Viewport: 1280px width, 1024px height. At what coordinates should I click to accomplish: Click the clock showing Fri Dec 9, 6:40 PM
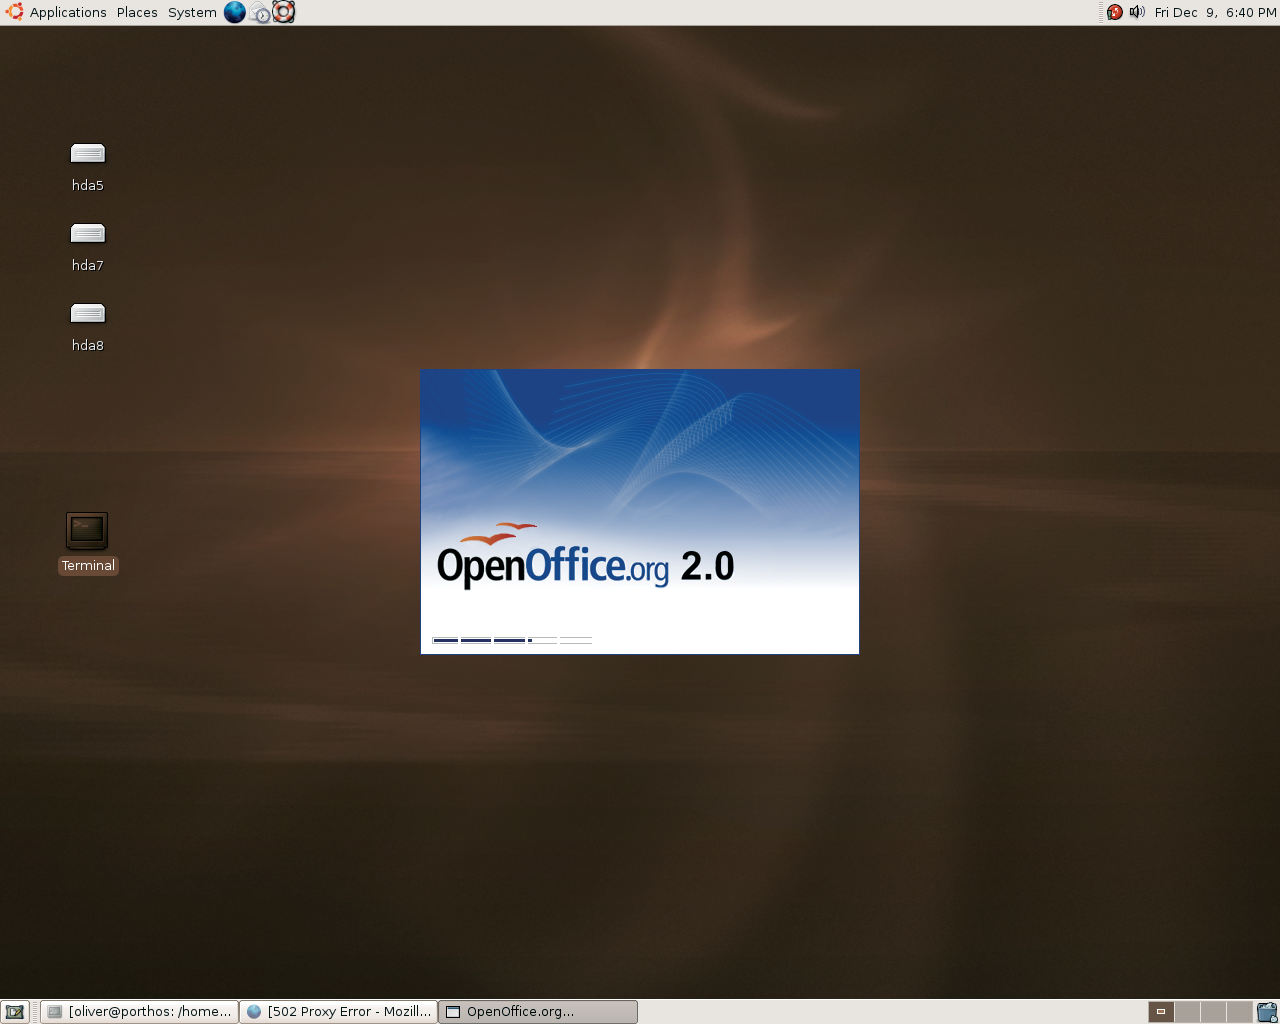coord(1215,12)
